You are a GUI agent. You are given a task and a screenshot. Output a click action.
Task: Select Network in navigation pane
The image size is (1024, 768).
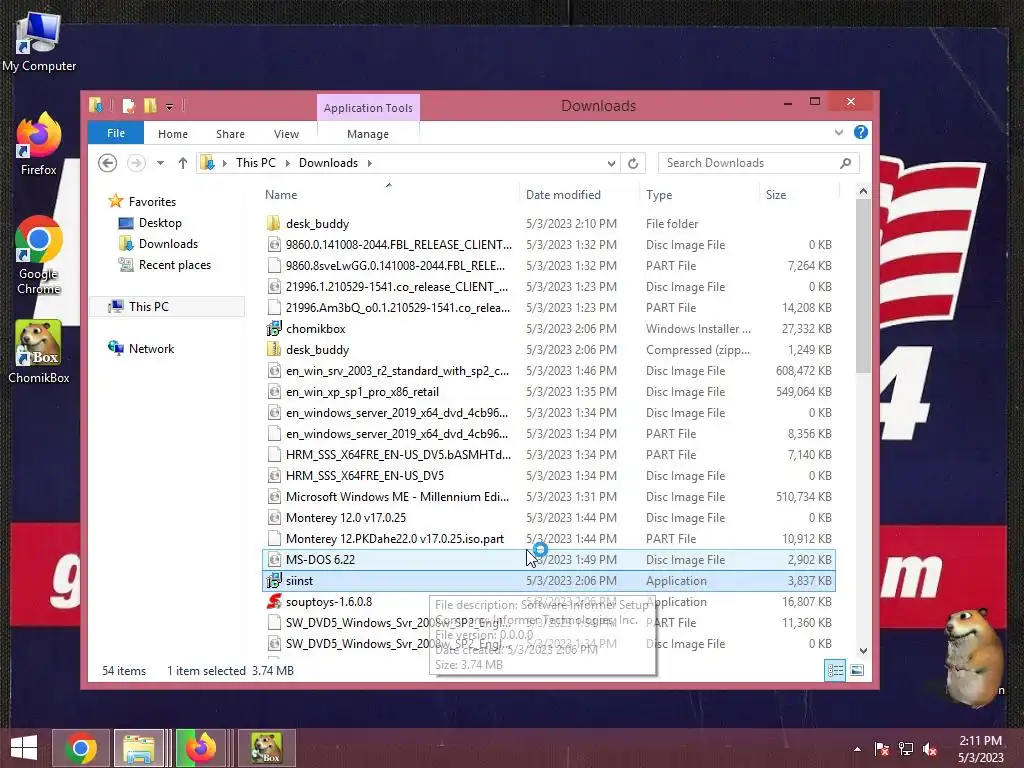(x=151, y=349)
